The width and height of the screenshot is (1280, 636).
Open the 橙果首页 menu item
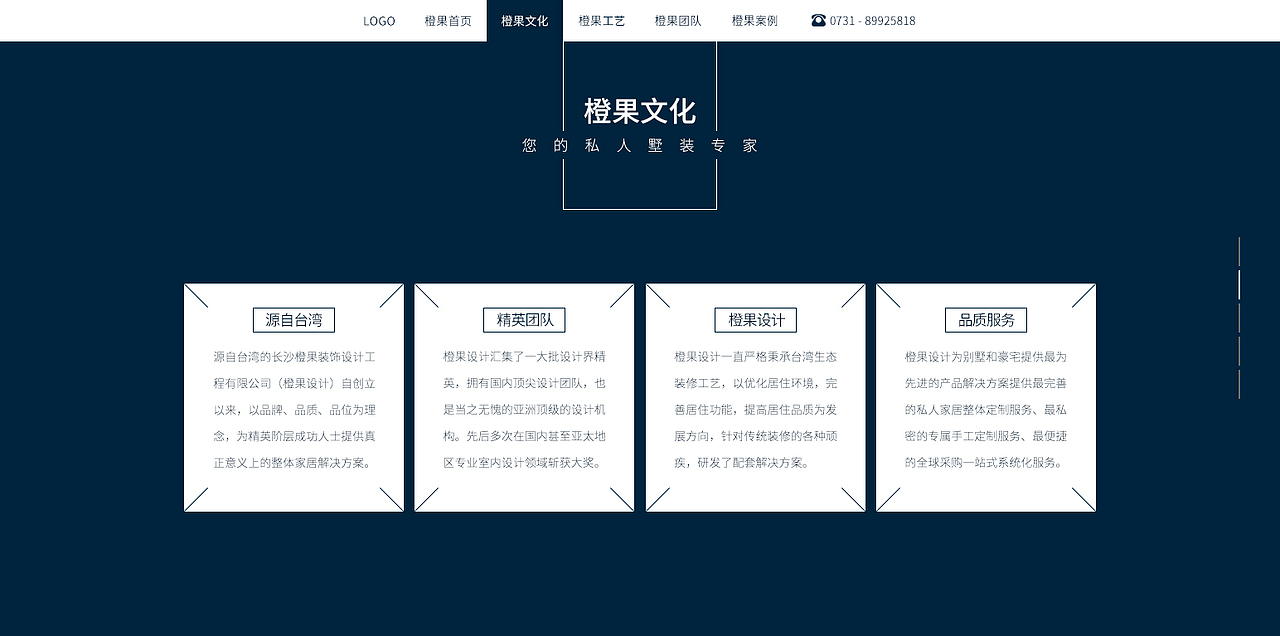(447, 20)
